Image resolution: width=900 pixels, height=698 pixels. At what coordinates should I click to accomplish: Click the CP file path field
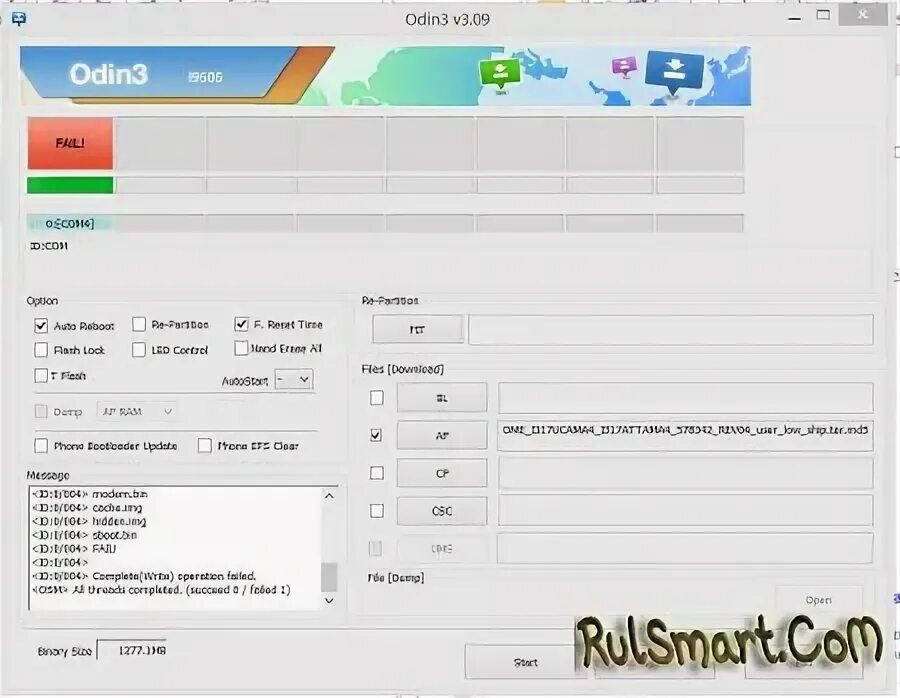tap(685, 474)
